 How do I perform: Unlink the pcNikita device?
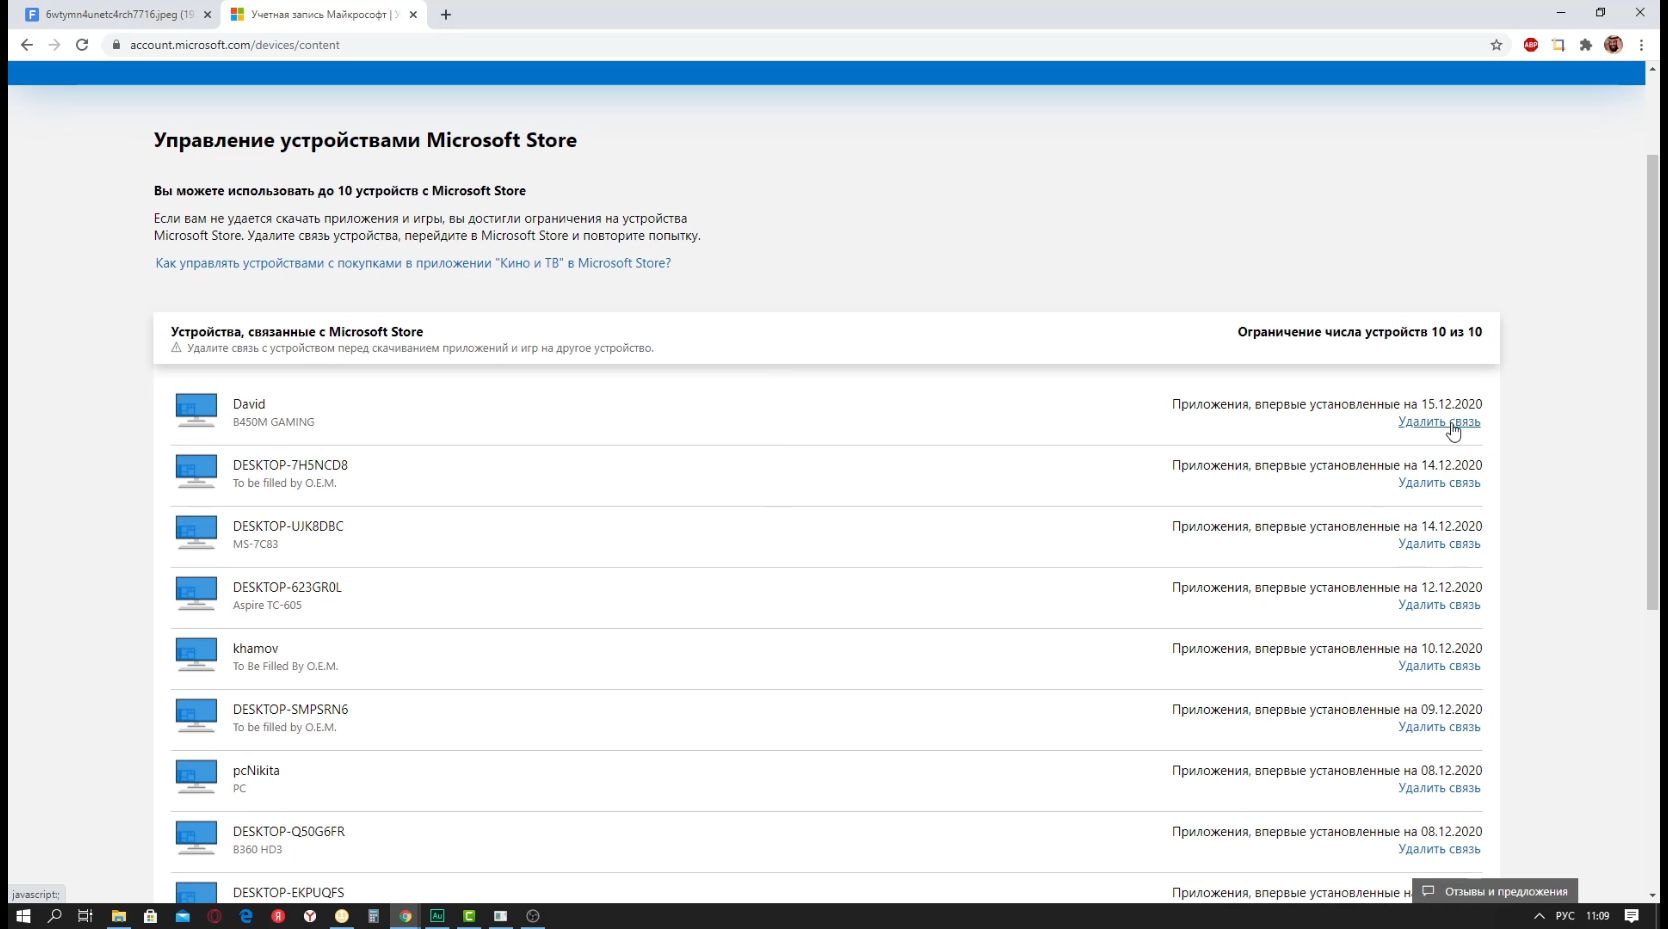1439,788
